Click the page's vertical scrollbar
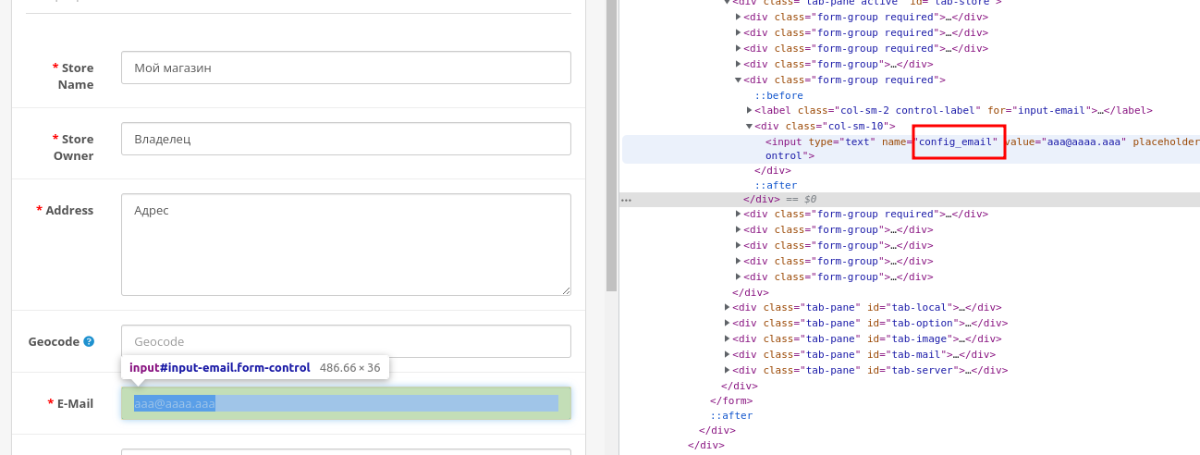The width and height of the screenshot is (1200, 455). point(612,150)
